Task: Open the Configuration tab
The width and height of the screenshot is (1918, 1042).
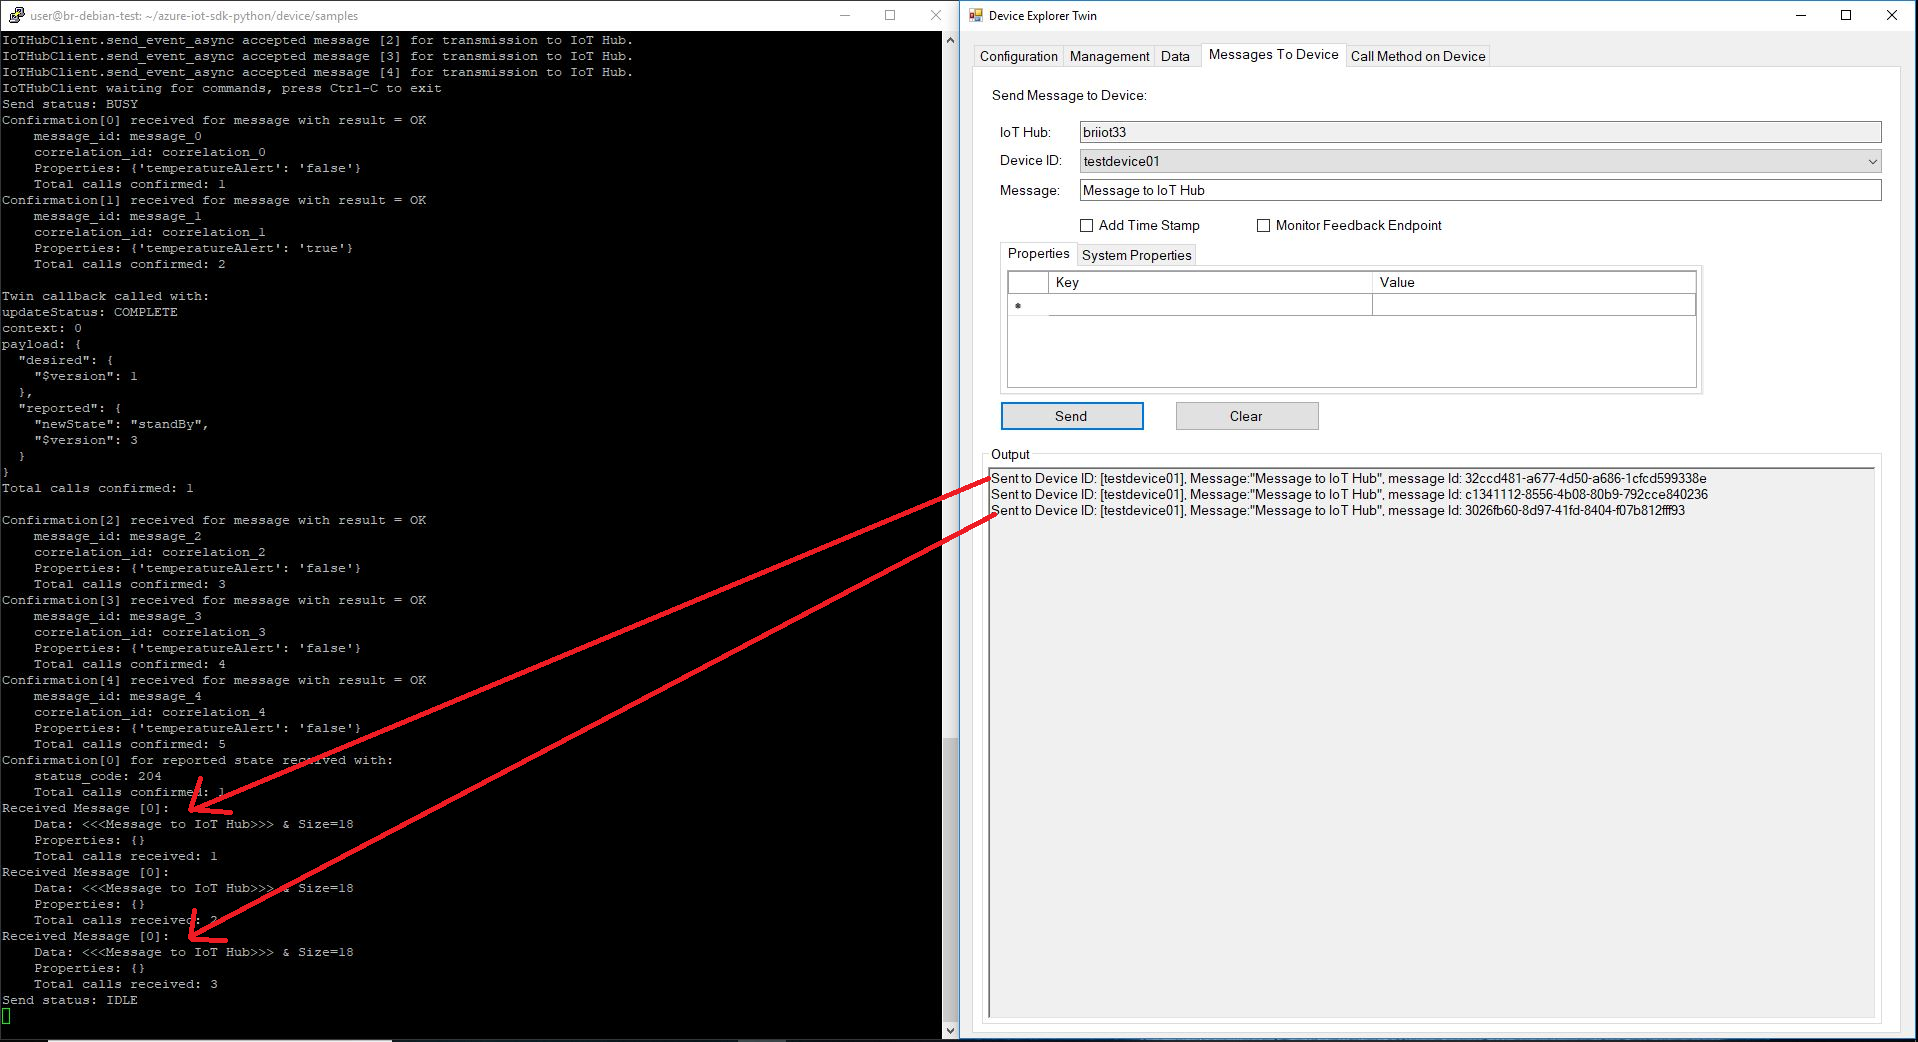Action: 1018,56
